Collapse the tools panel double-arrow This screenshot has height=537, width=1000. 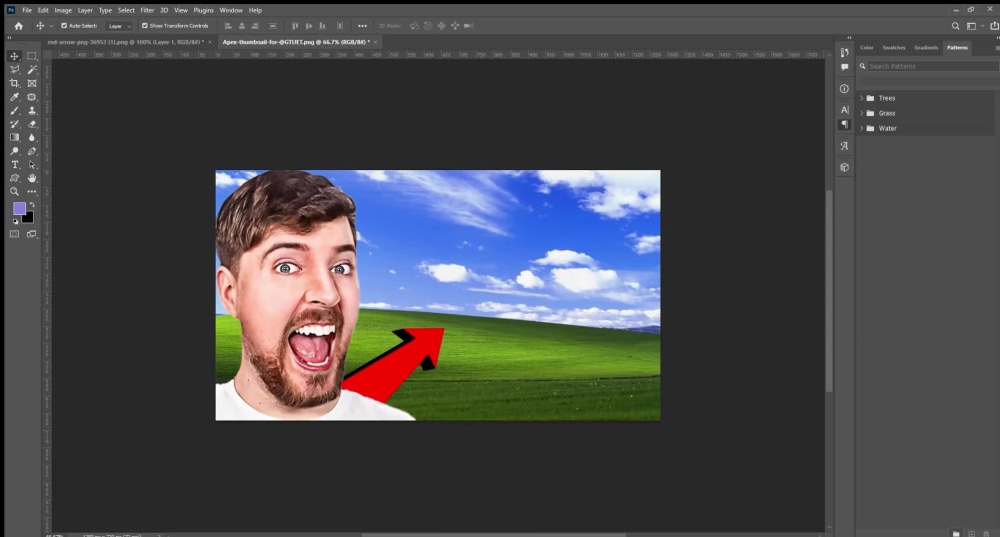click(x=9, y=38)
